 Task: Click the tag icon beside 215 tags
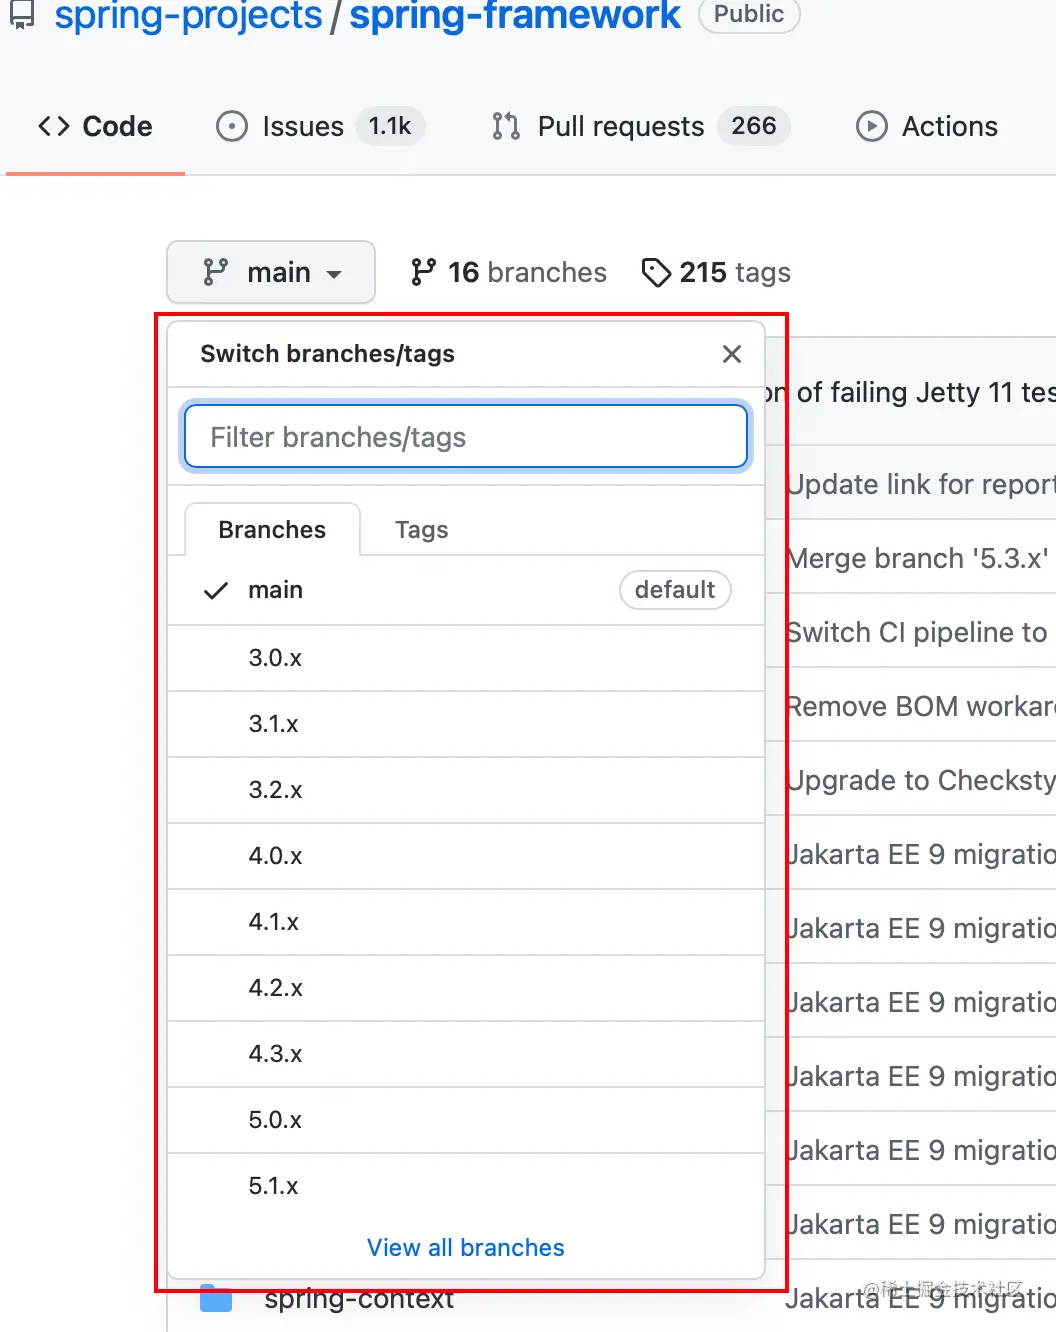pyautogui.click(x=656, y=272)
